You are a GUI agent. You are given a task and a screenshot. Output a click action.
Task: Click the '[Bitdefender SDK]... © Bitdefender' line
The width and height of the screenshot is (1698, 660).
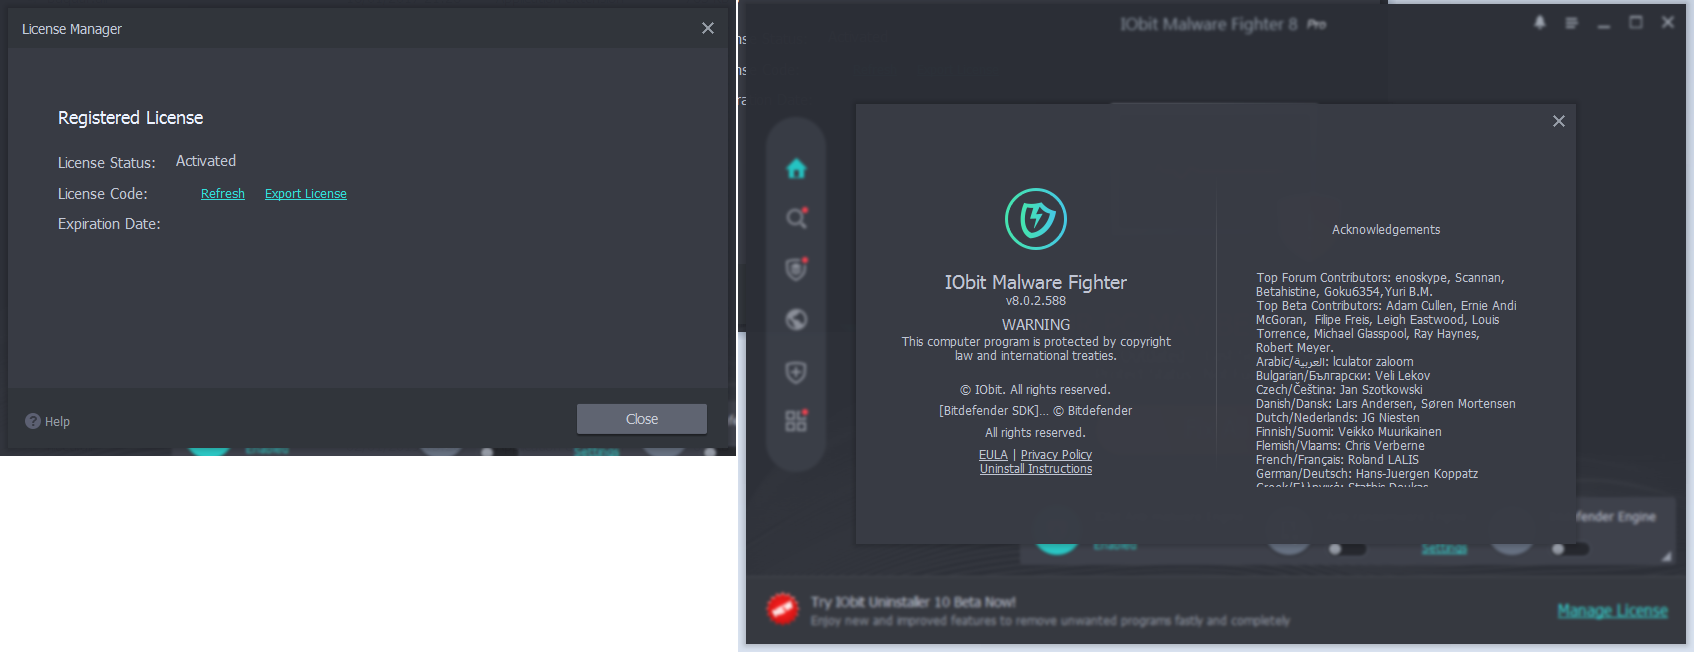tap(1036, 411)
